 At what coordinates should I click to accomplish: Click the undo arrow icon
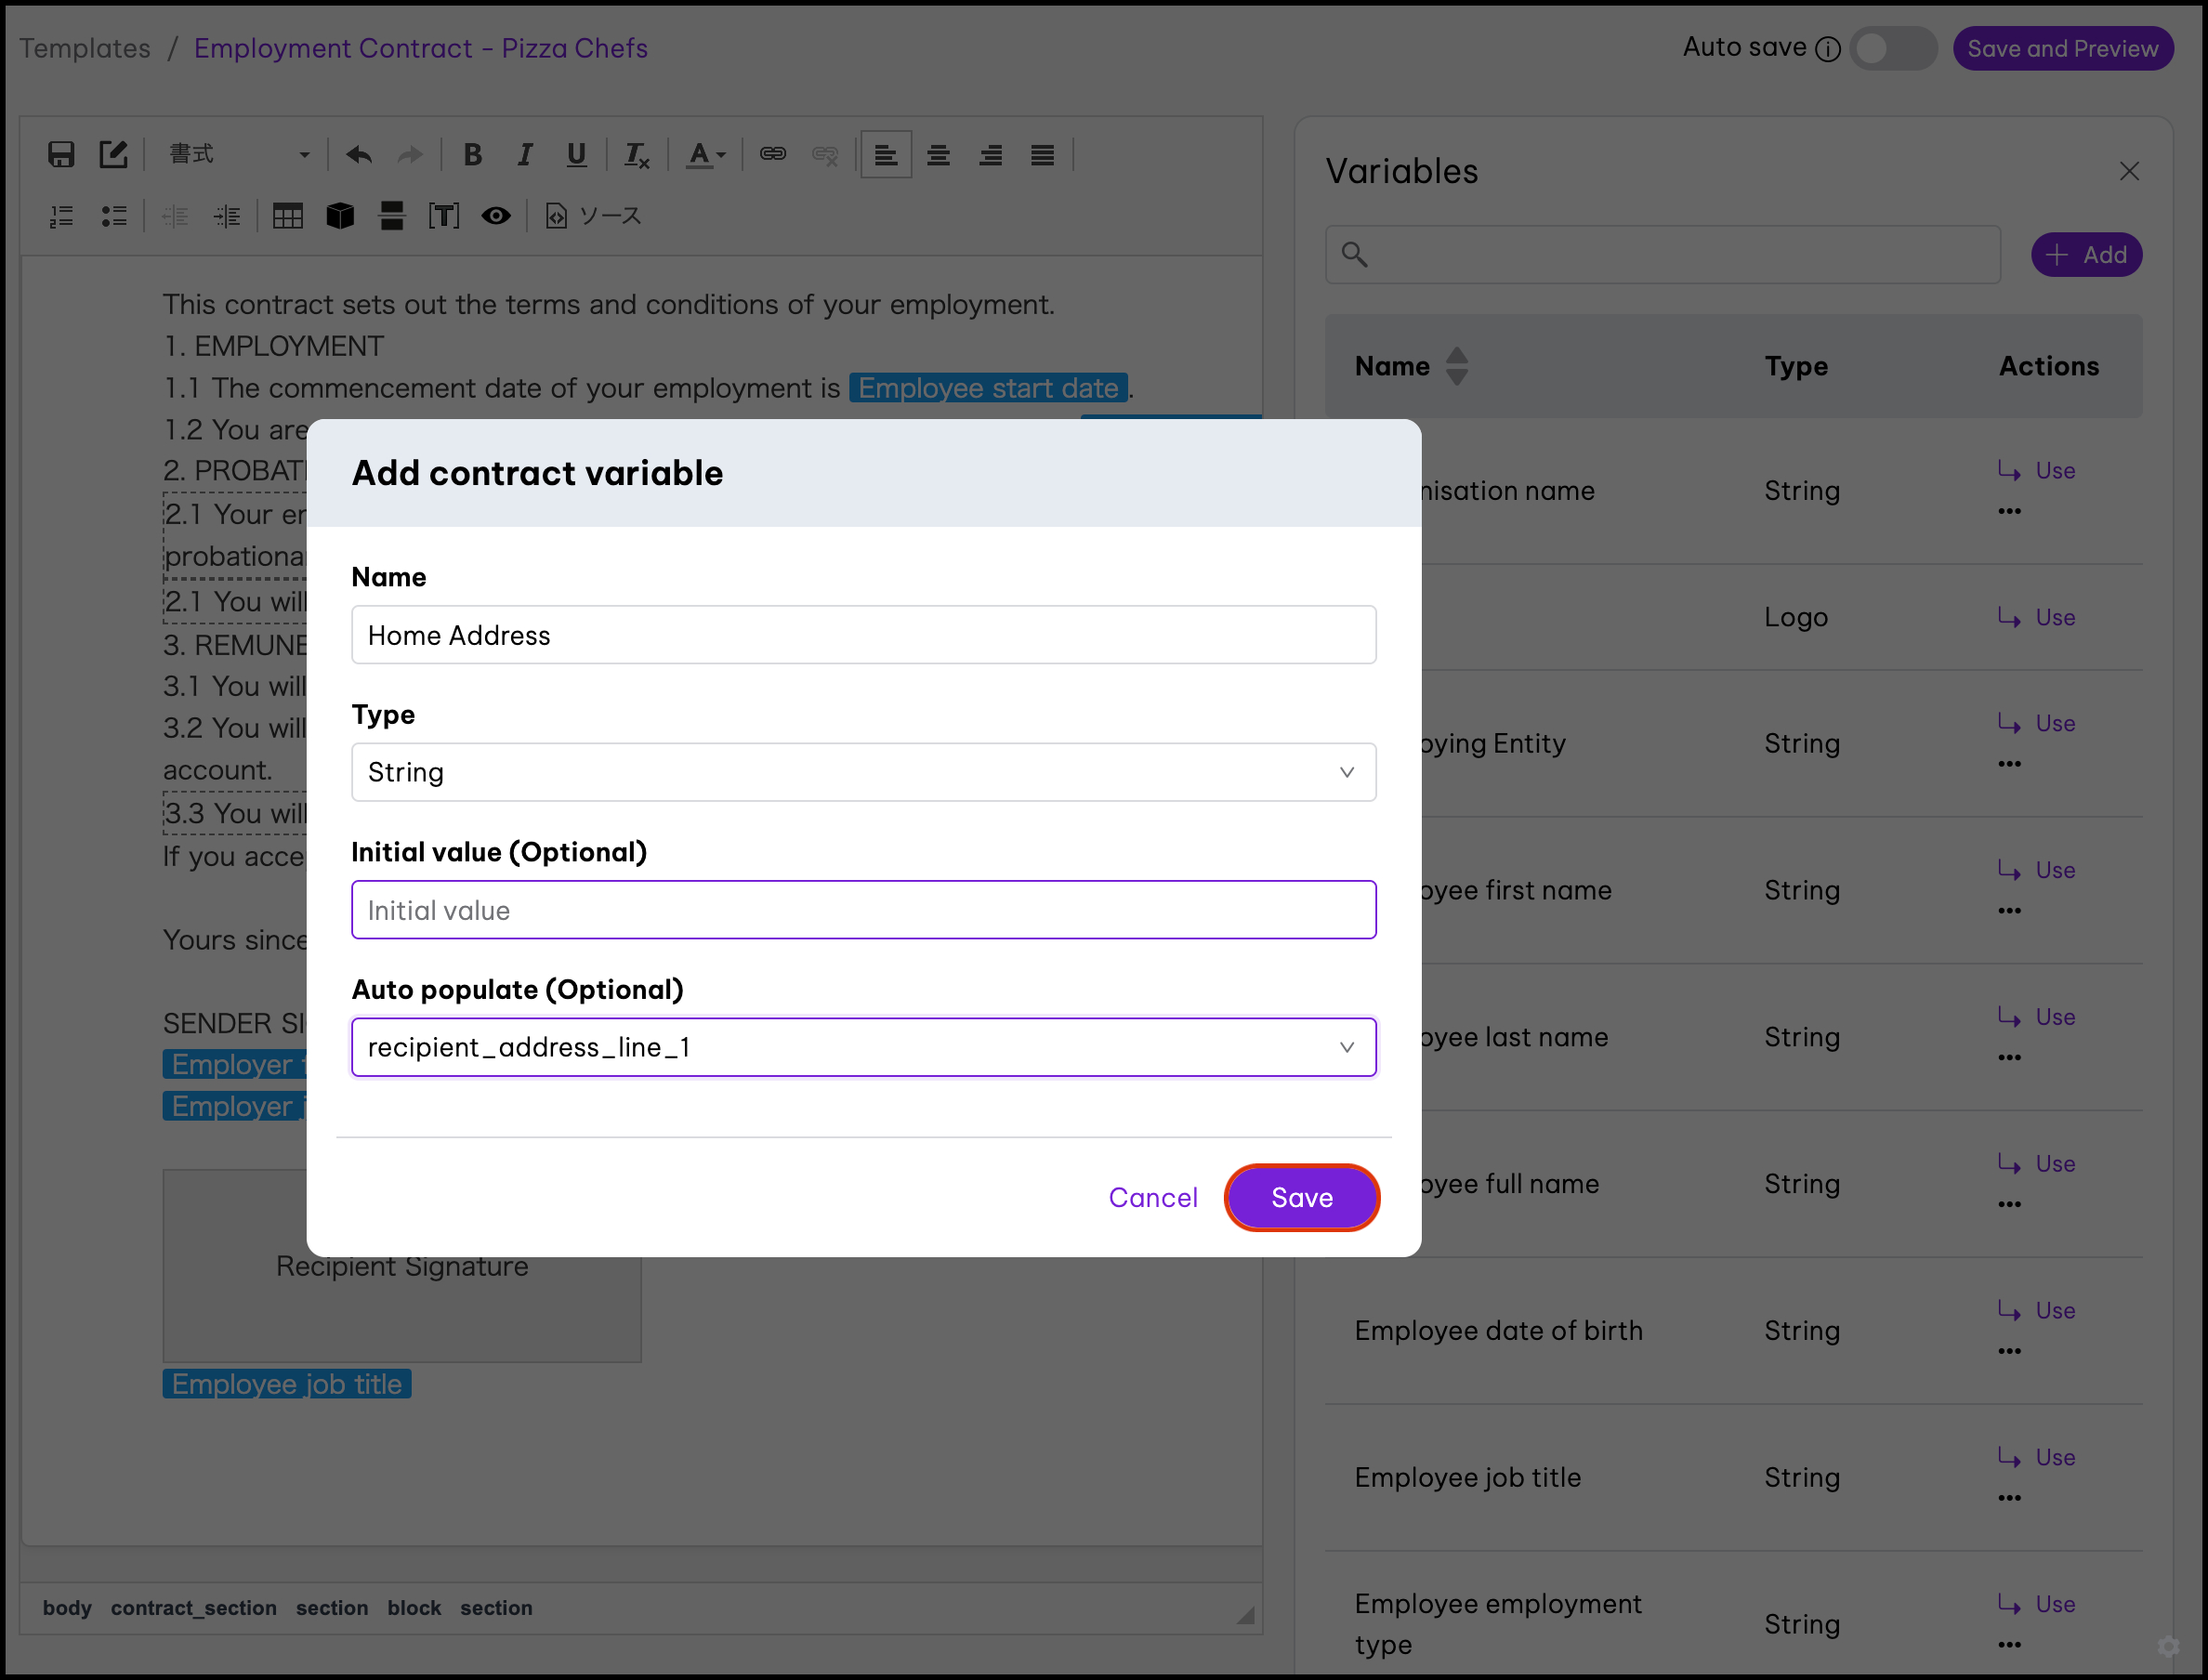pos(358,155)
